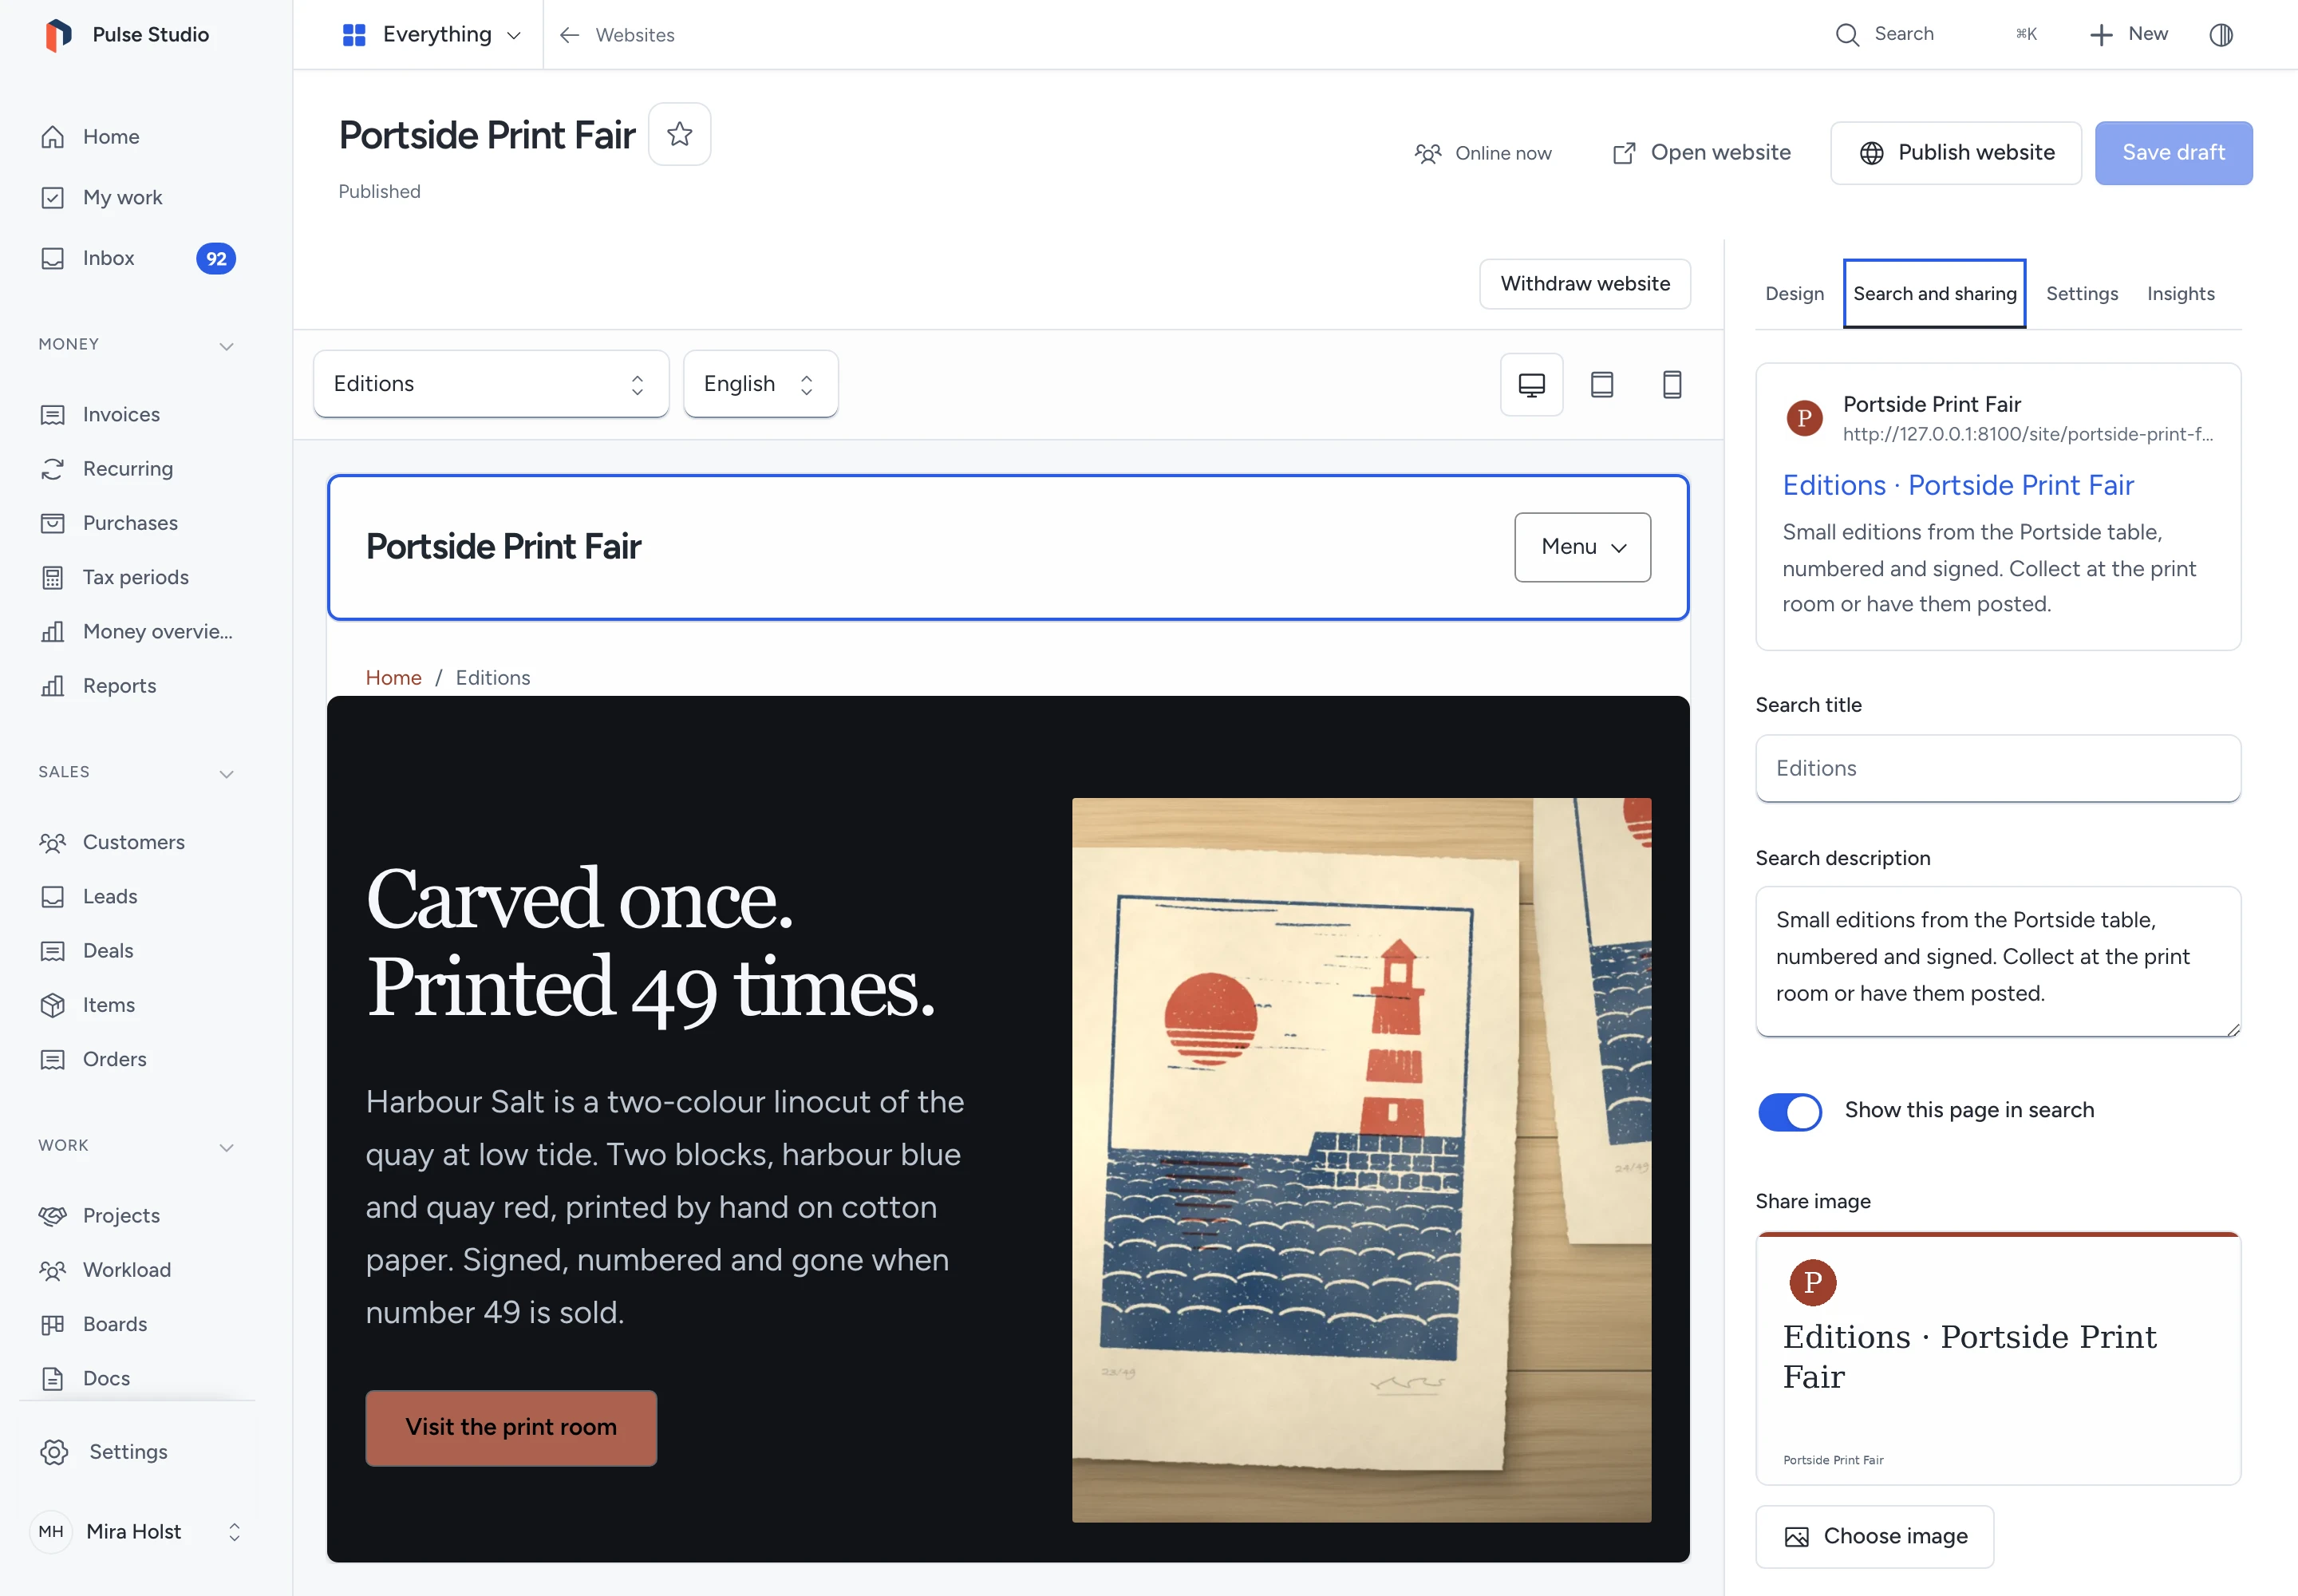Click Visit the print room button
Viewport: 2298px width, 1596px height.
tap(511, 1428)
